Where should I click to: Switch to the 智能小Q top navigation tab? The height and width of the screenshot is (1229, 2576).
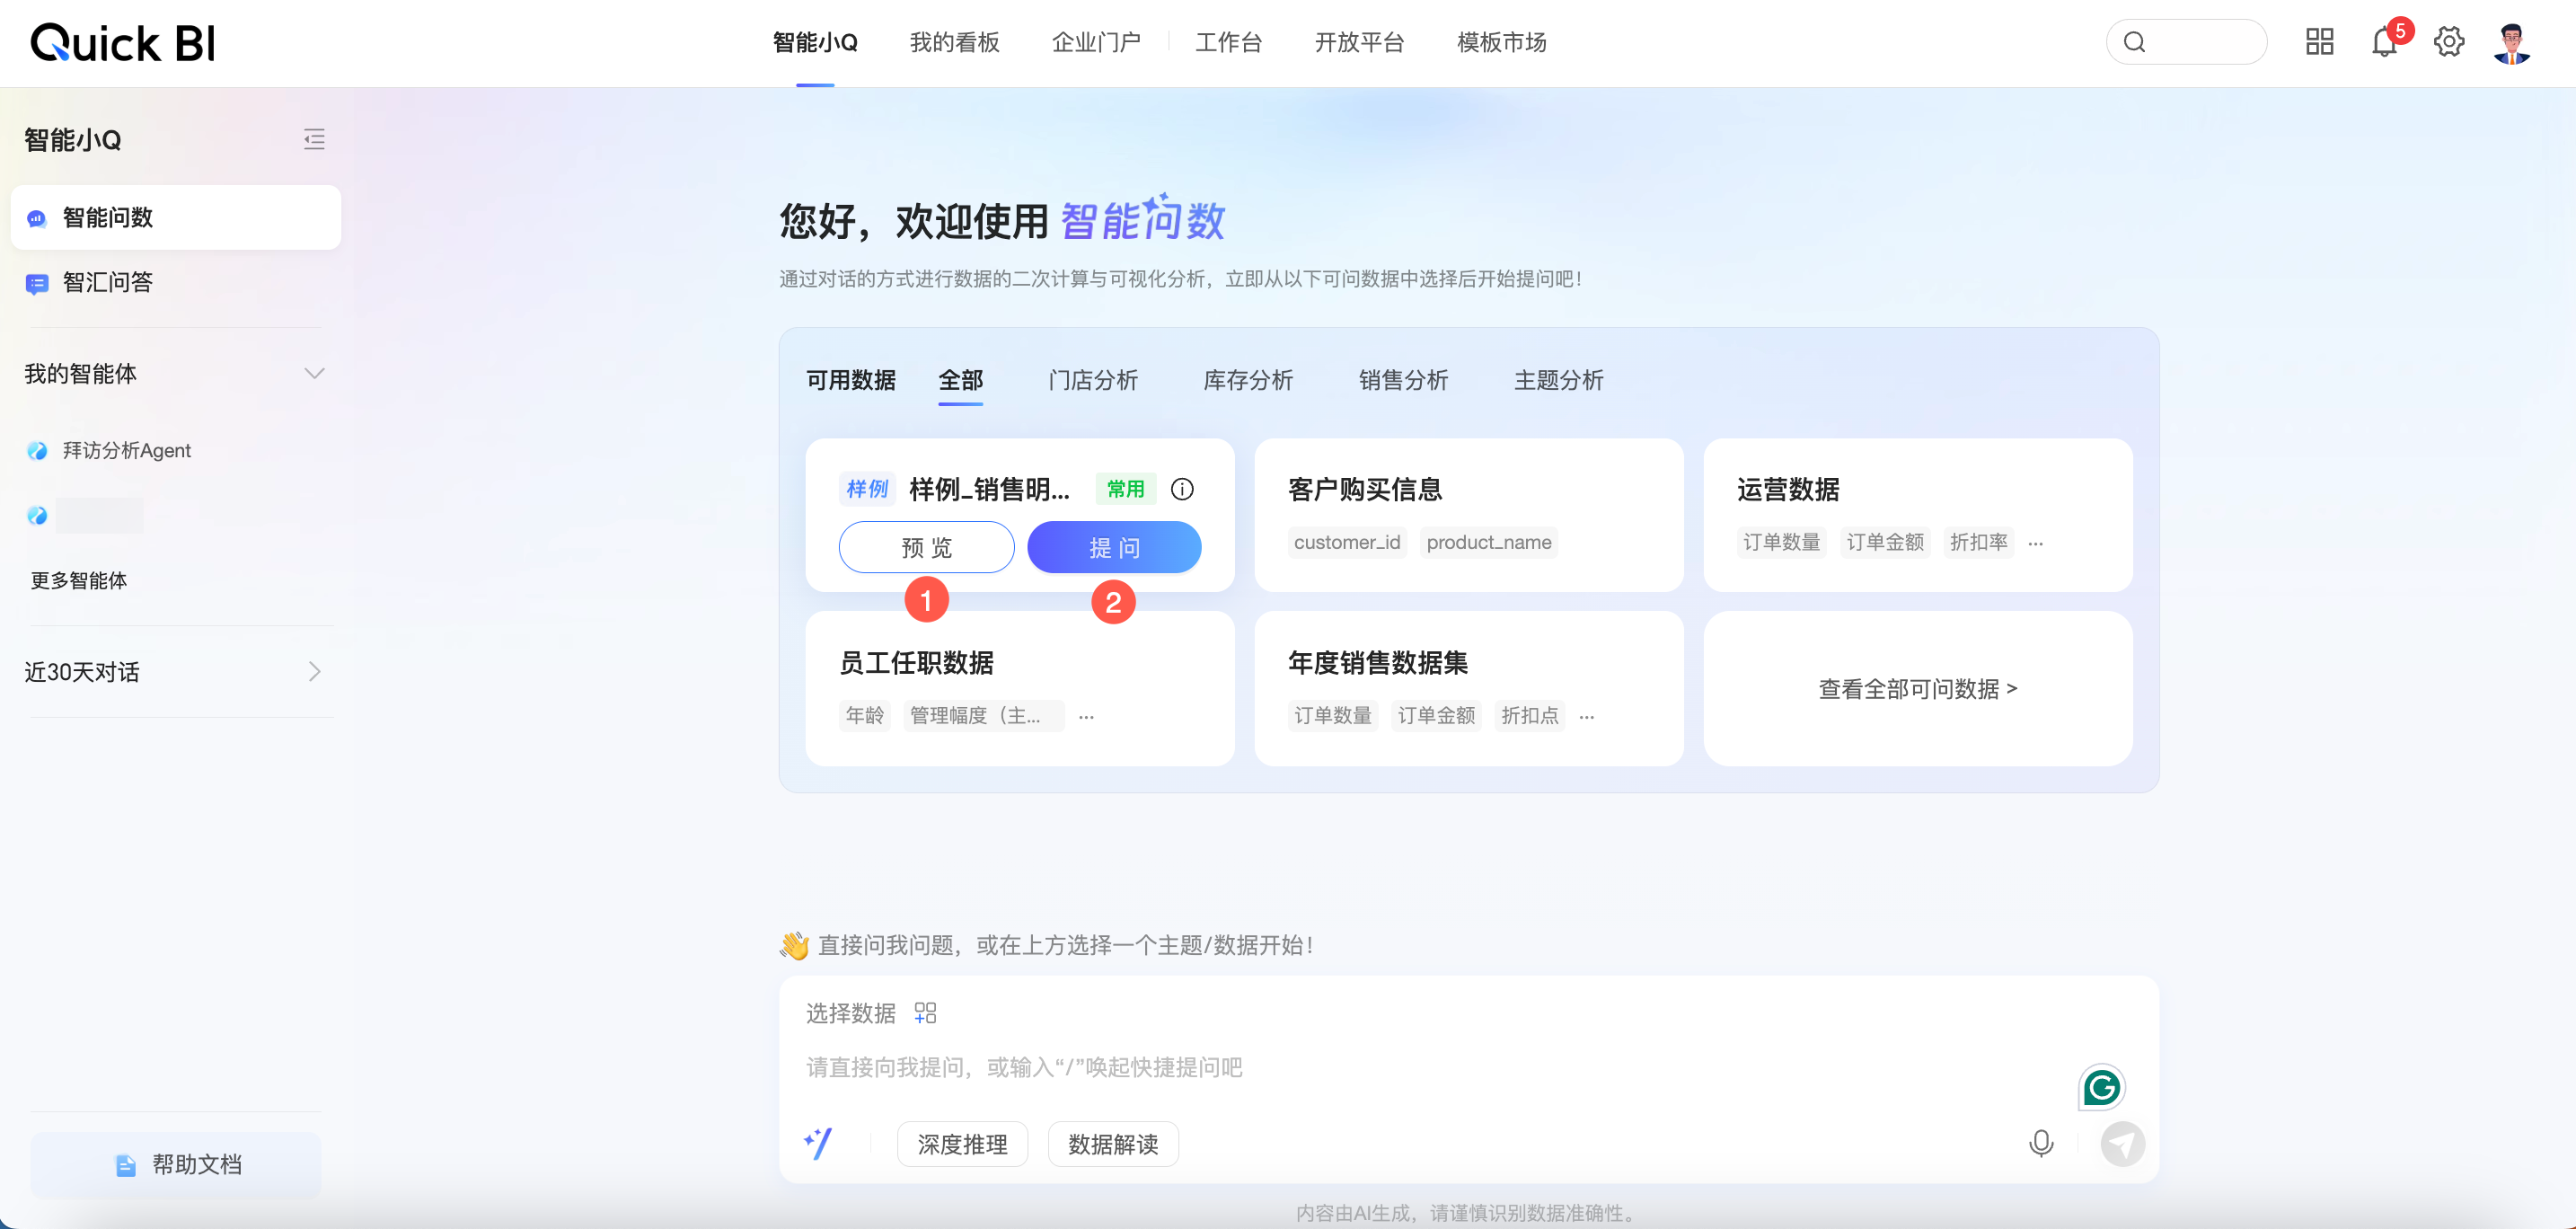point(815,42)
